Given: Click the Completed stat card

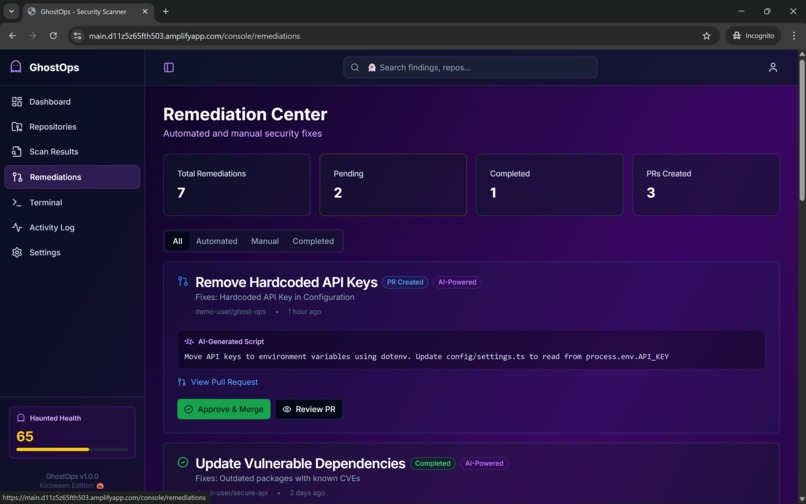Looking at the screenshot, I should click(x=549, y=185).
